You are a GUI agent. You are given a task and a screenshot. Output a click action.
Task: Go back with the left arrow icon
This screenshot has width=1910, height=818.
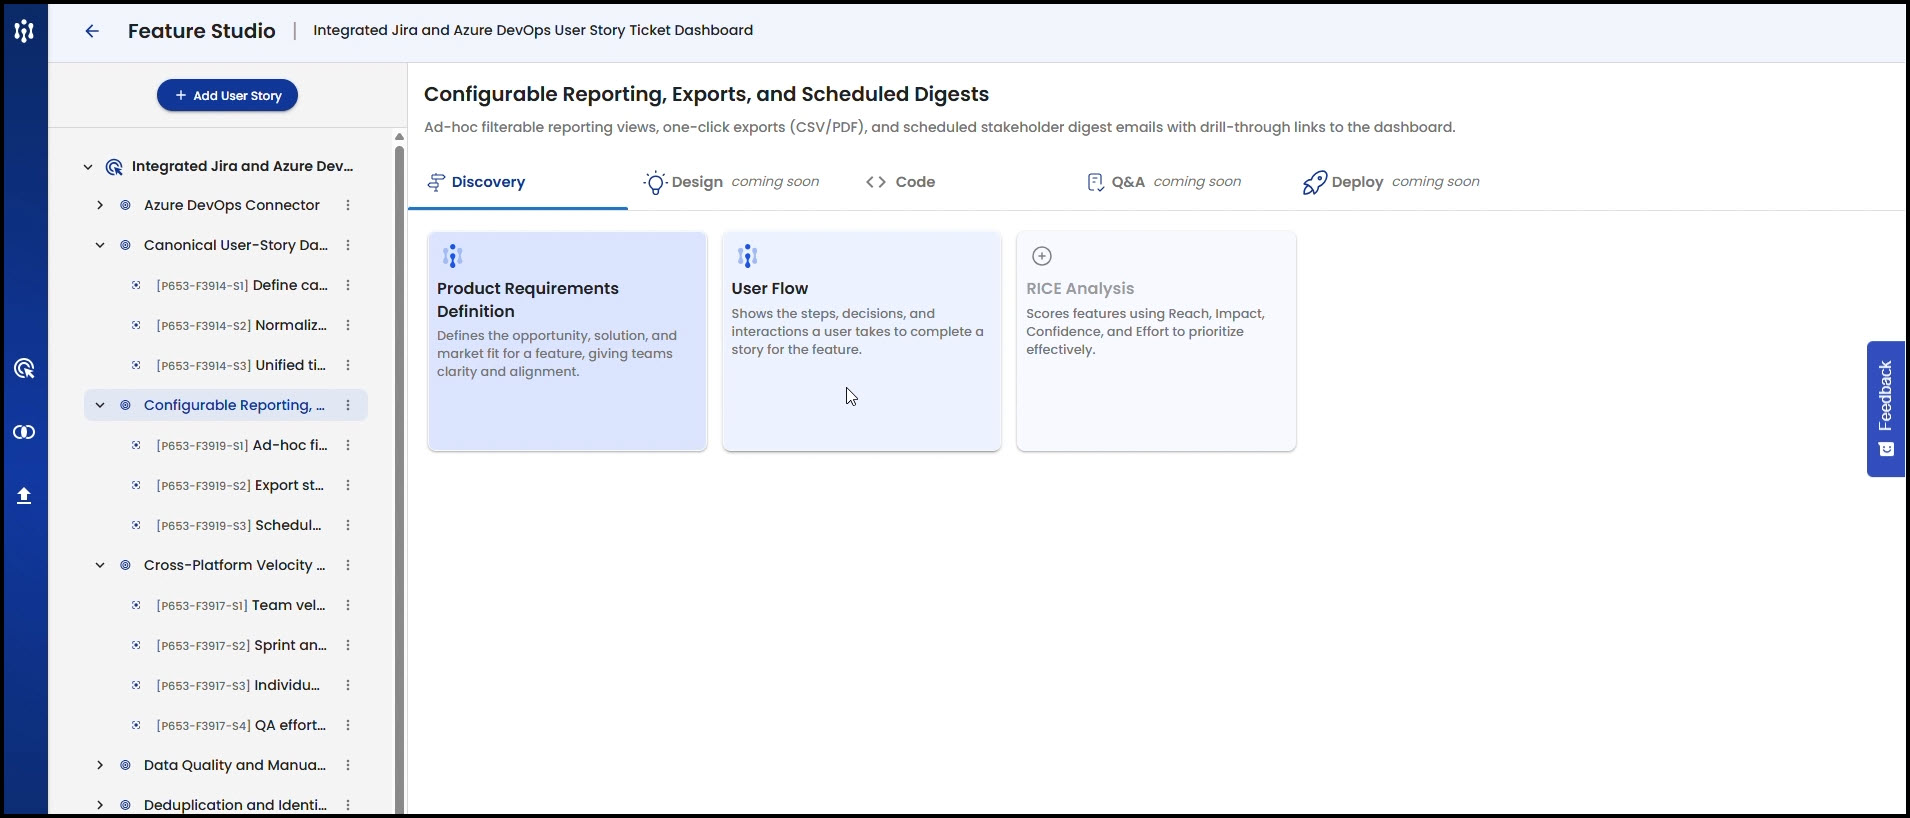(92, 31)
